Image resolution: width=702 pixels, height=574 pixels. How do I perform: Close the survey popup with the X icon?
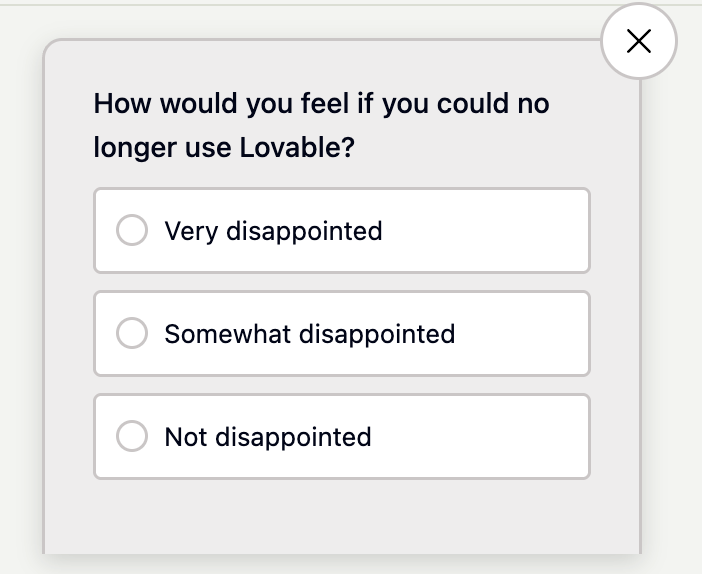coord(638,41)
